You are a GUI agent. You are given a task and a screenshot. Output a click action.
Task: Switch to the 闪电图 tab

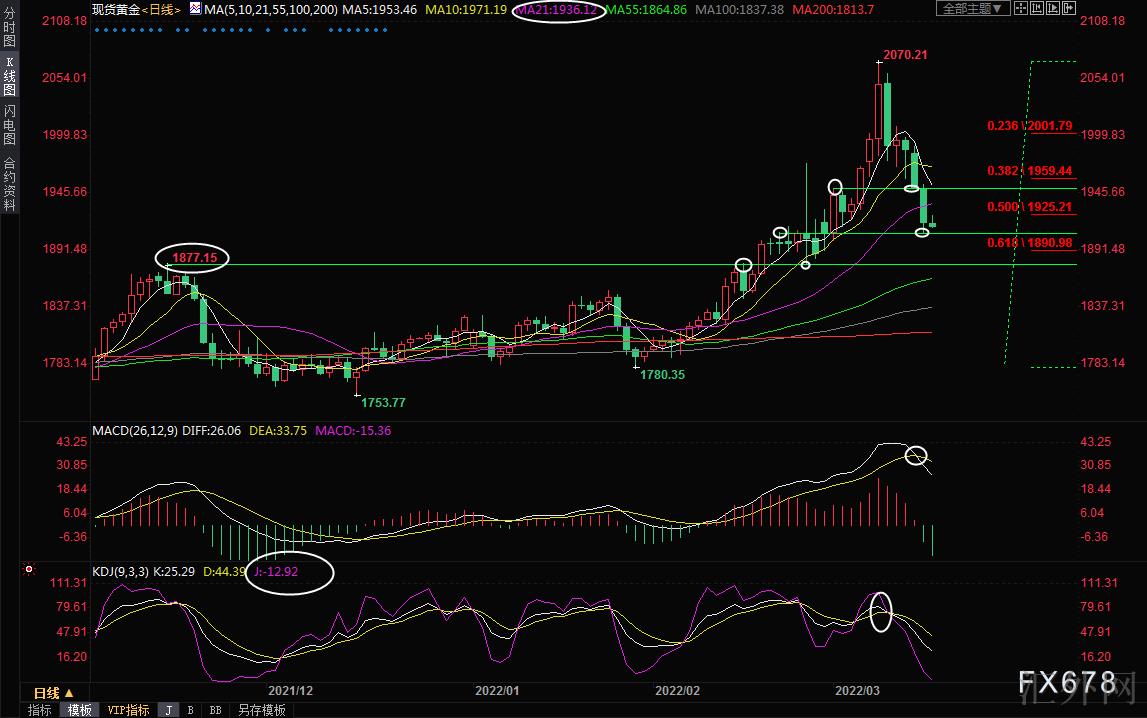9,125
